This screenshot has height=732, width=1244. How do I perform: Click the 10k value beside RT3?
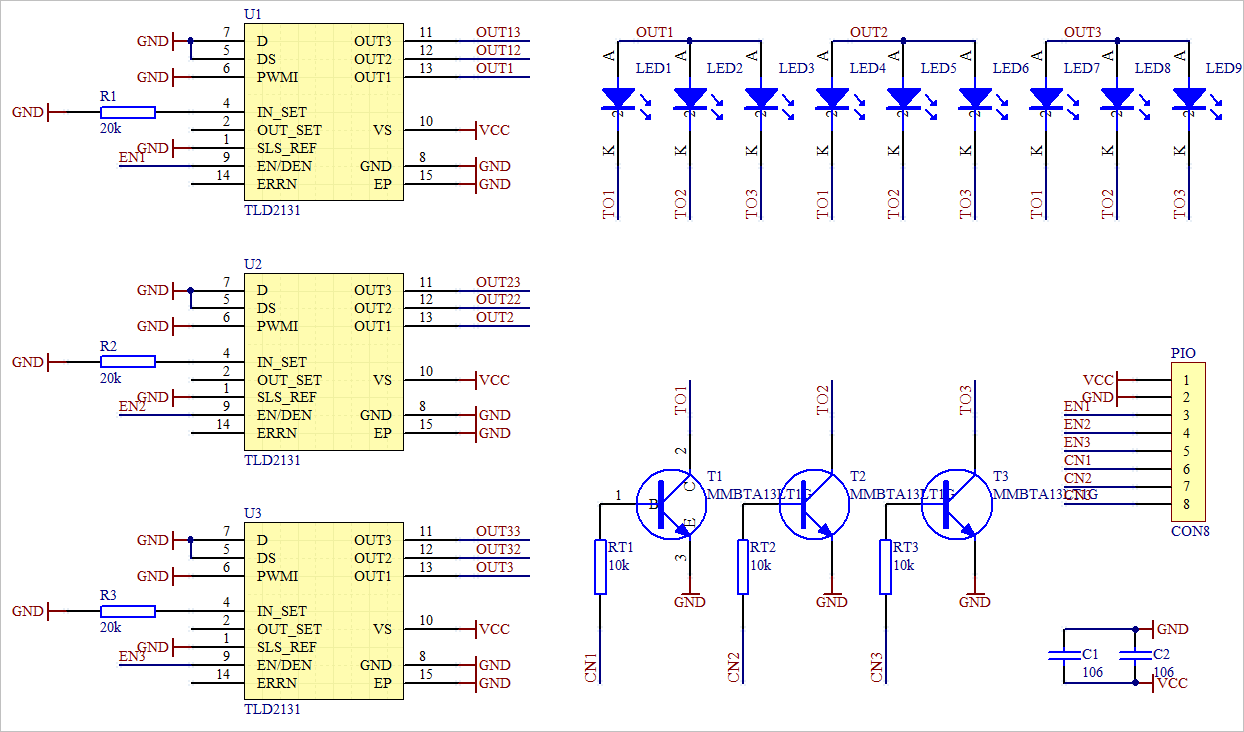coord(904,565)
